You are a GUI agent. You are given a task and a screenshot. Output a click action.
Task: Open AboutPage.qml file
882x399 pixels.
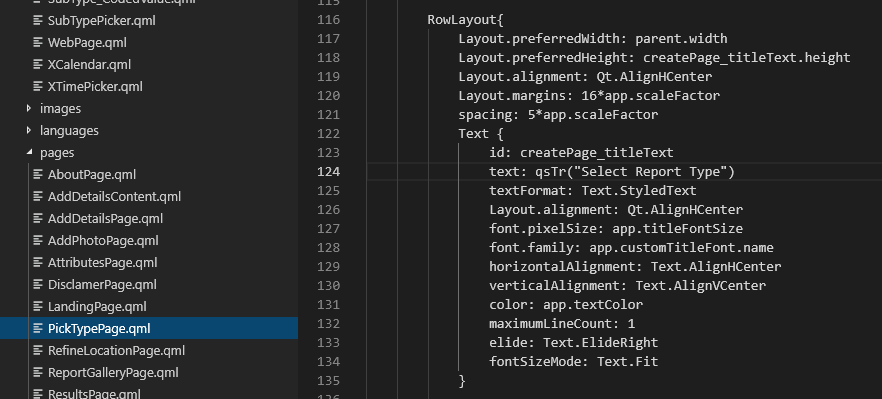92,174
